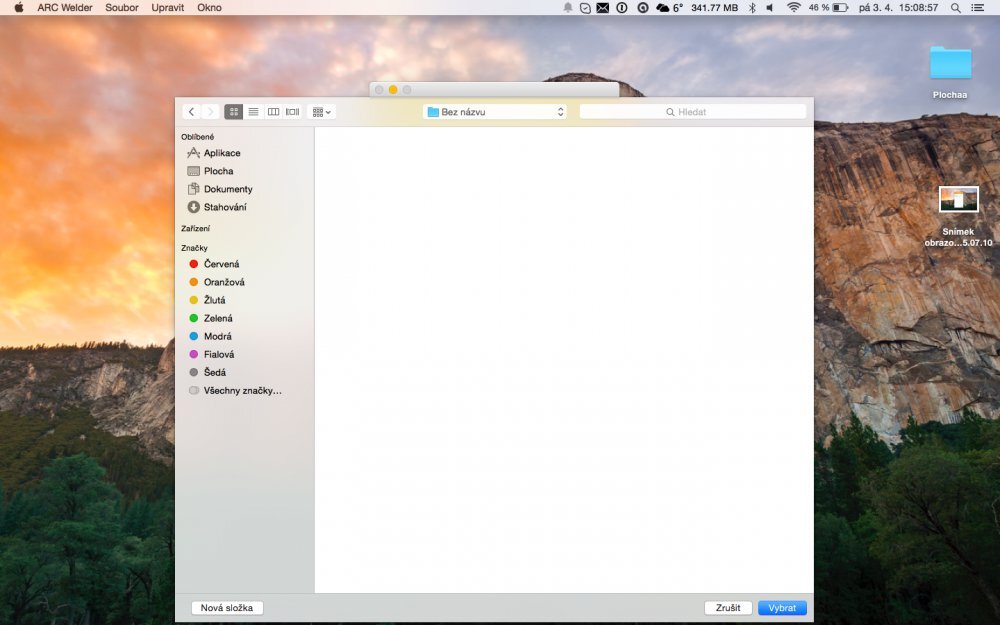This screenshot has height=625, width=1000.
Task: Open the Soubor menu
Action: pyautogui.click(x=122, y=7)
